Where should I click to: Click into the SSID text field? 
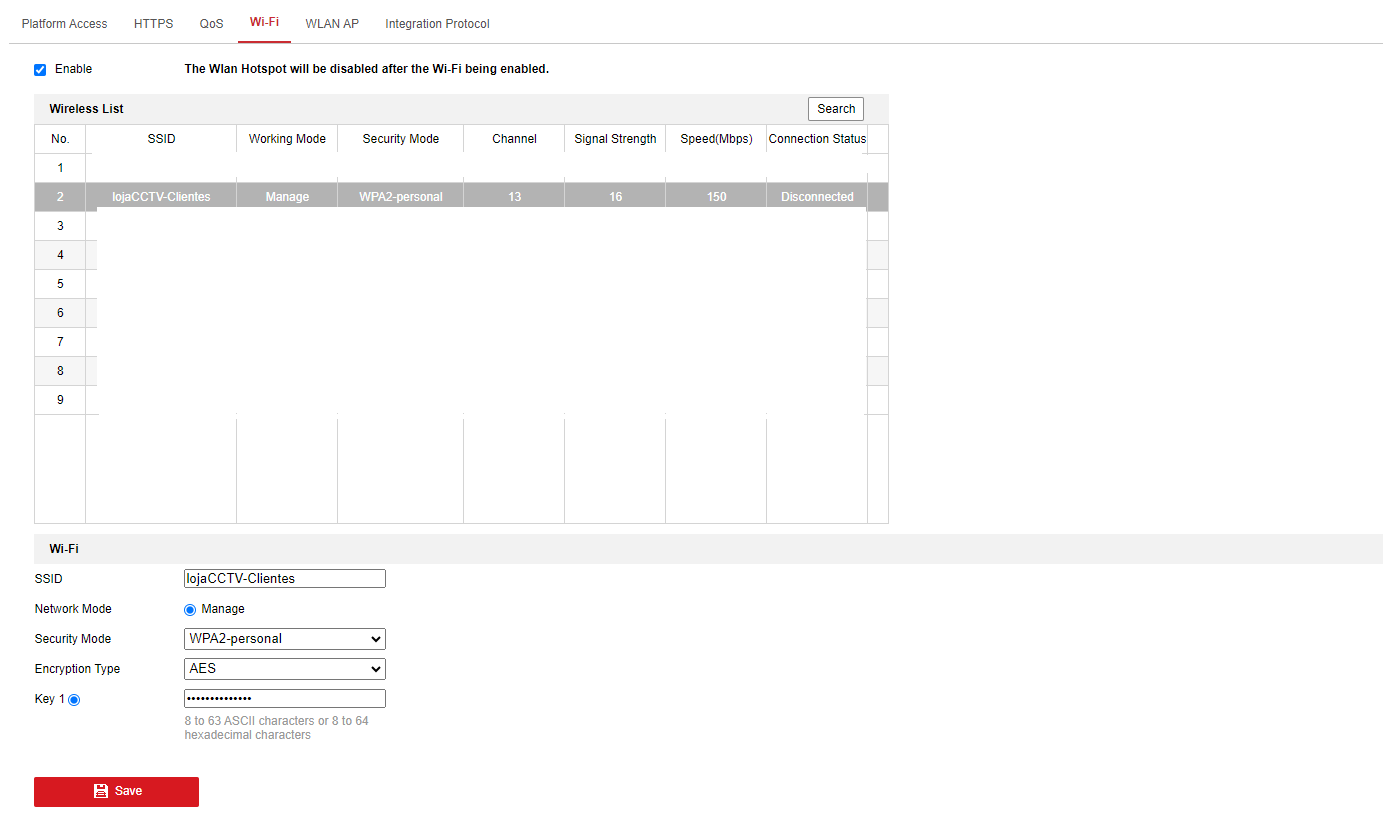coord(285,578)
